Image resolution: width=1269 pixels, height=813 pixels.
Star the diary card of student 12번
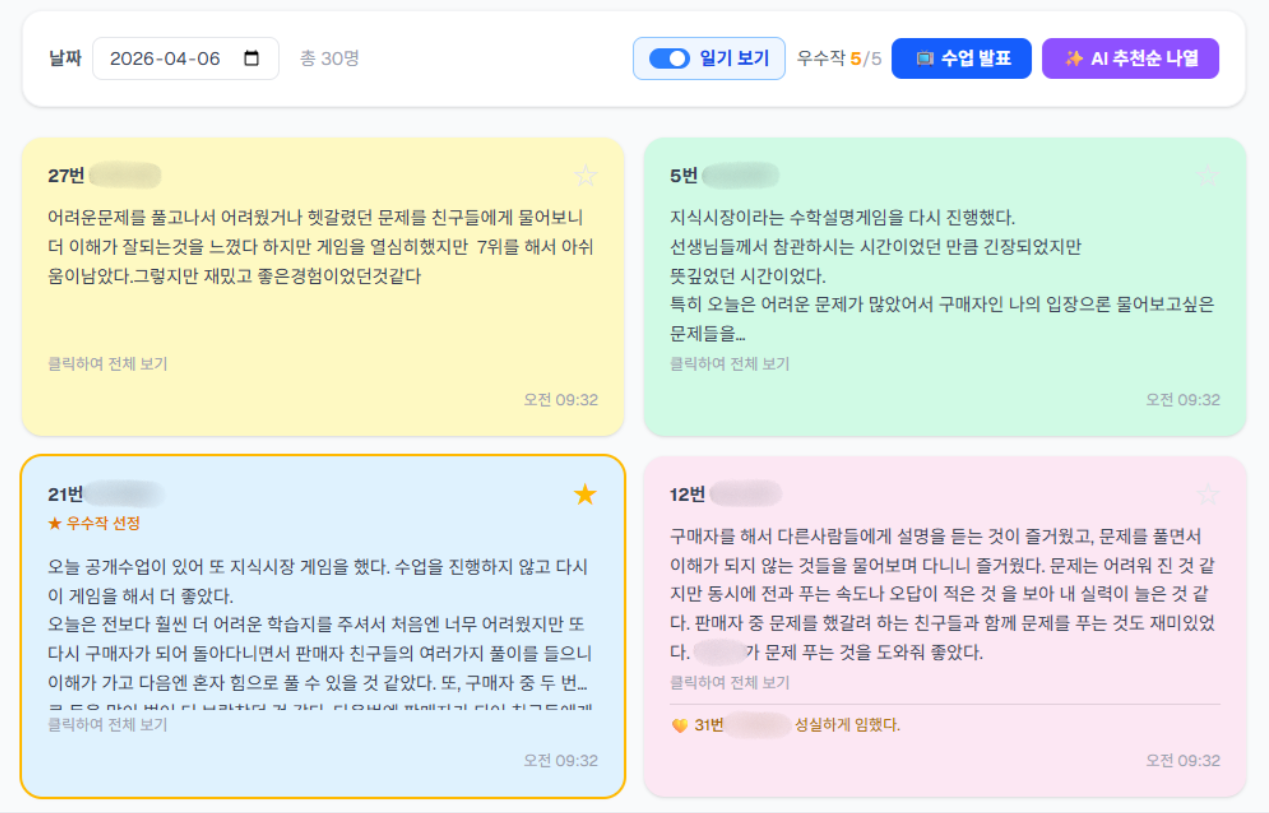[x=1208, y=494]
